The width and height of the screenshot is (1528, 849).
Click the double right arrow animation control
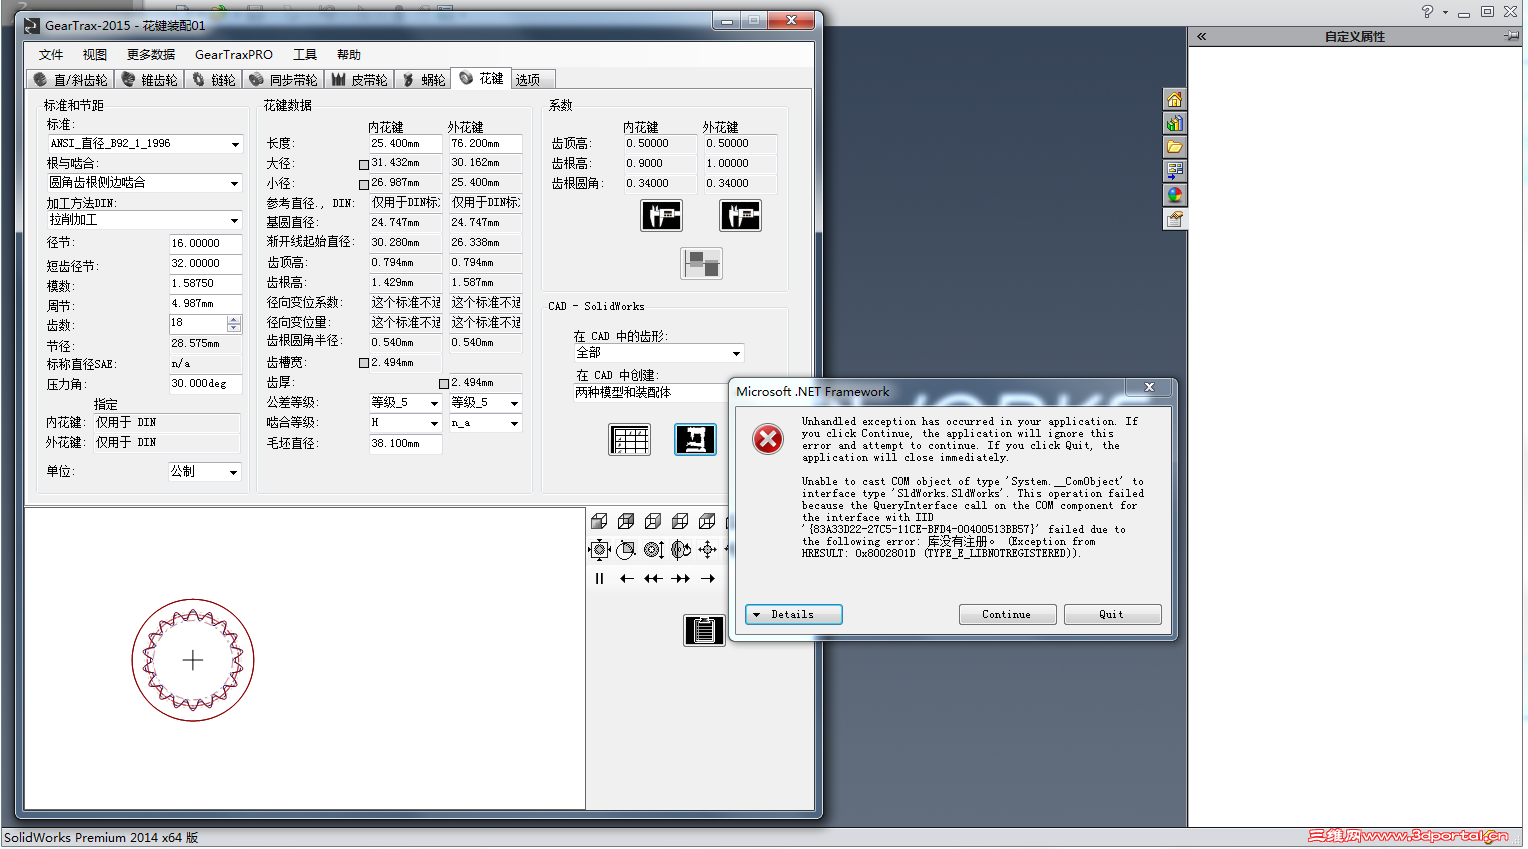680,578
